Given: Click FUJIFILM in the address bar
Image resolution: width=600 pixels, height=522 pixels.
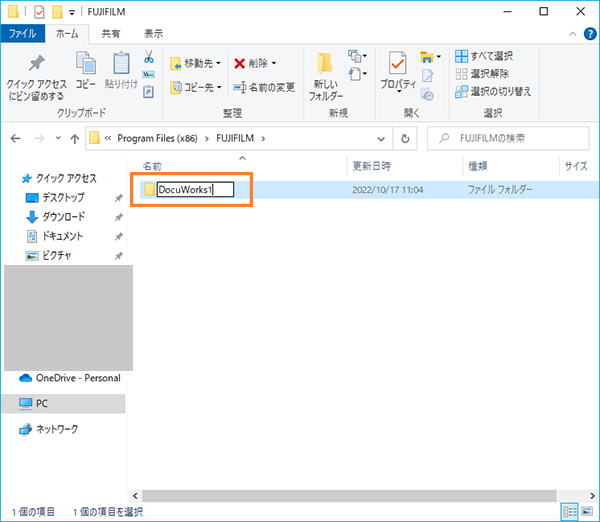Looking at the screenshot, I should (235, 138).
